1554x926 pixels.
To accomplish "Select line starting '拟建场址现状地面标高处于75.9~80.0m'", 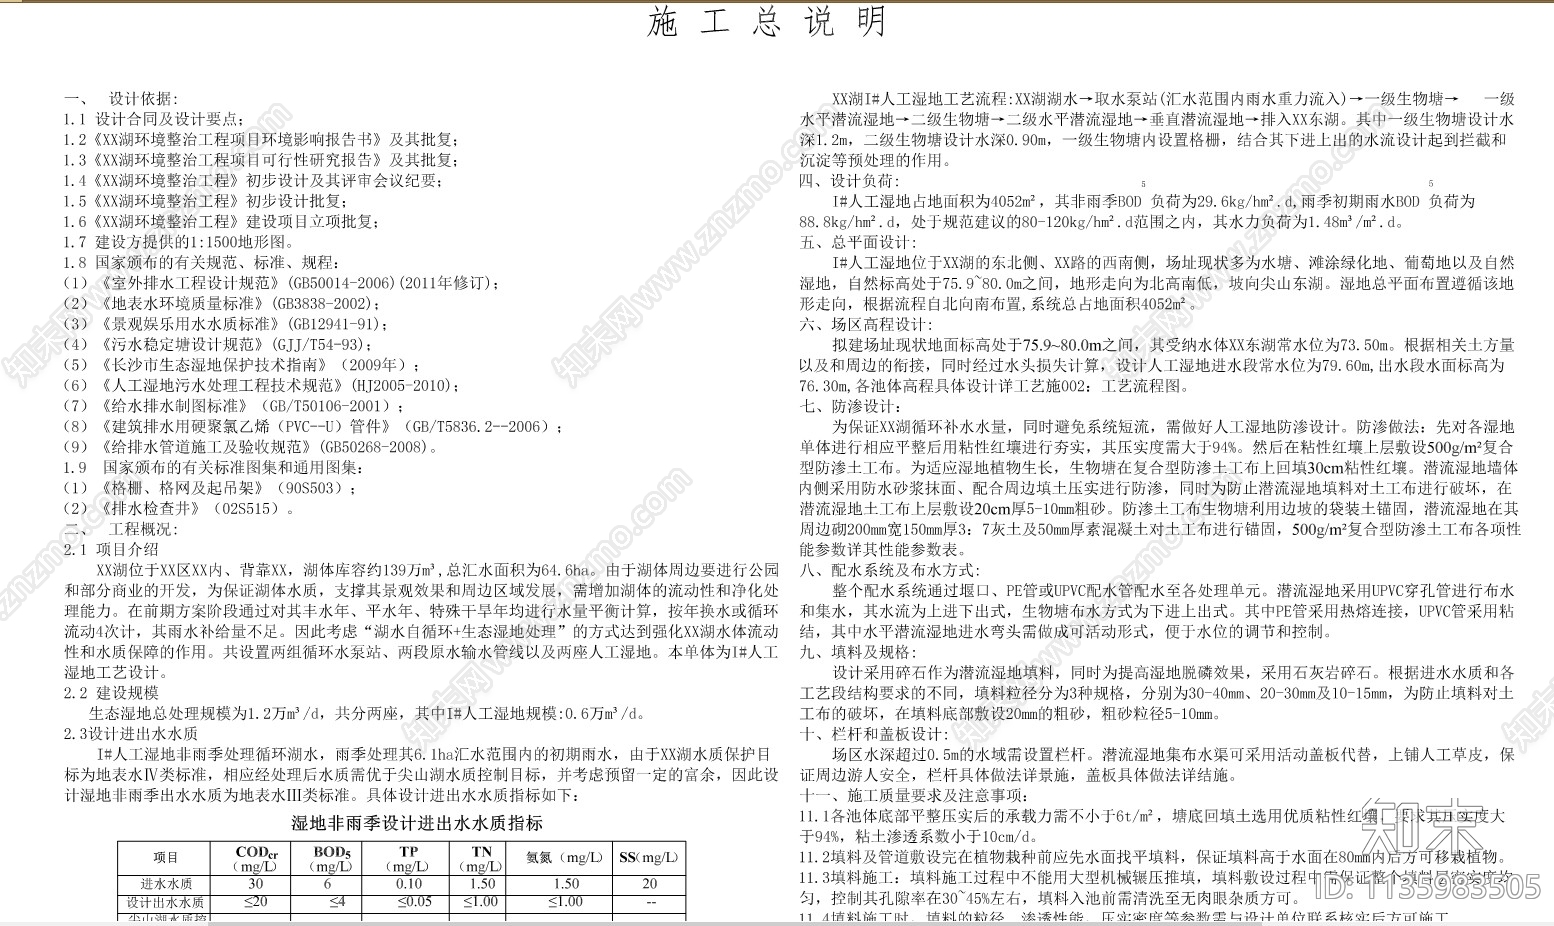I will pos(1173,344).
